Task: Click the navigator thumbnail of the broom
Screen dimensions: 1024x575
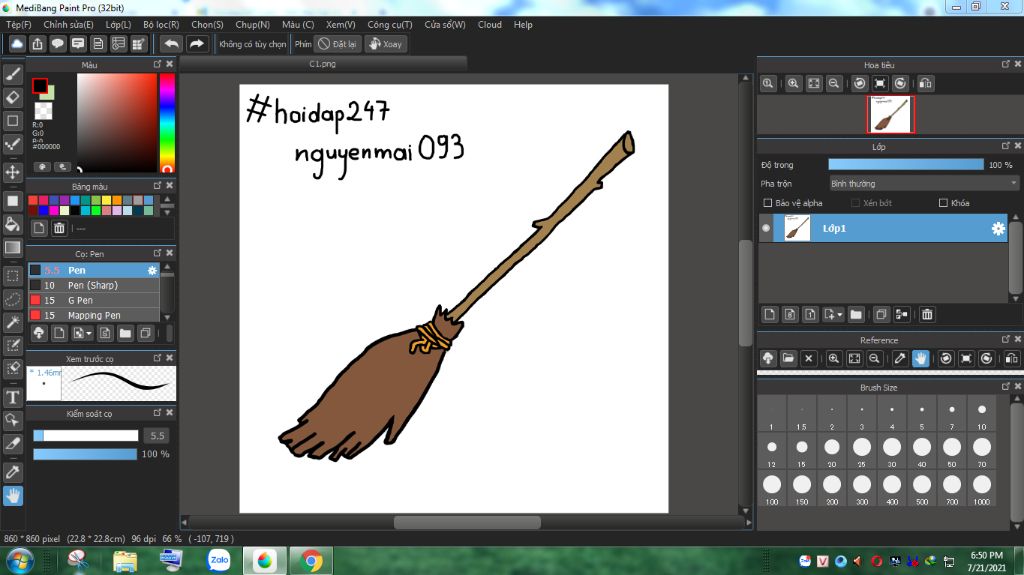Action: point(890,114)
